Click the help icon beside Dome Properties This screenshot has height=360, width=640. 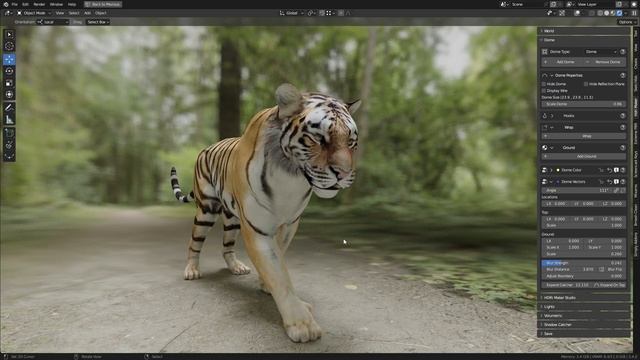pyautogui.click(x=622, y=76)
